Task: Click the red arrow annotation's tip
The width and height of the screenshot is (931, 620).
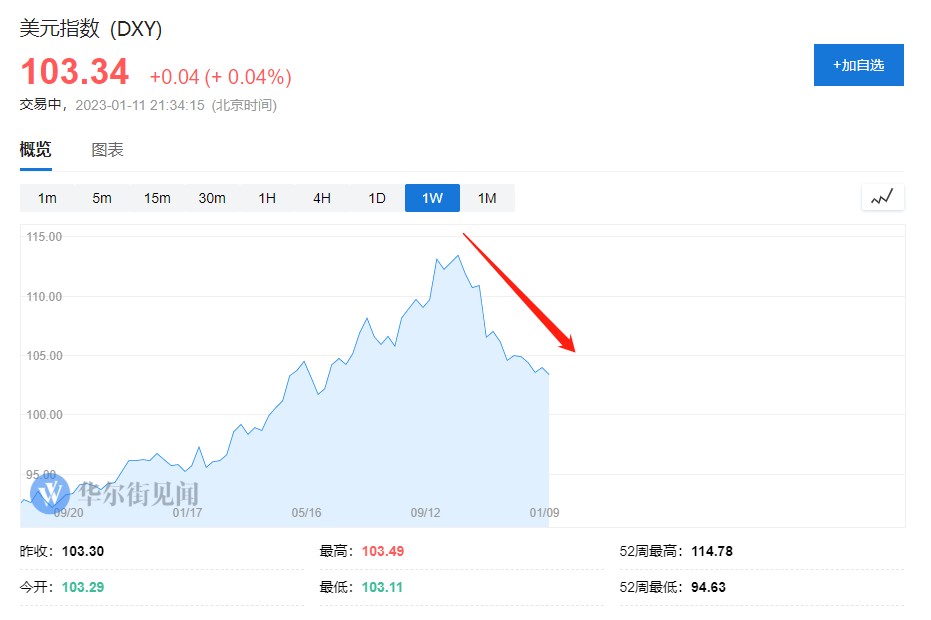Action: tap(575, 351)
